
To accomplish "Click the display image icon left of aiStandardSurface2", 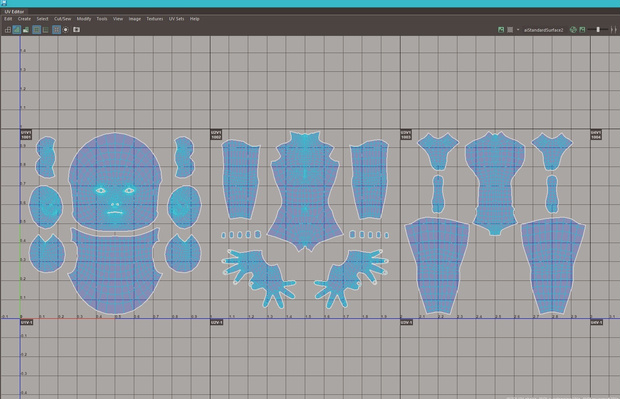I will [501, 30].
